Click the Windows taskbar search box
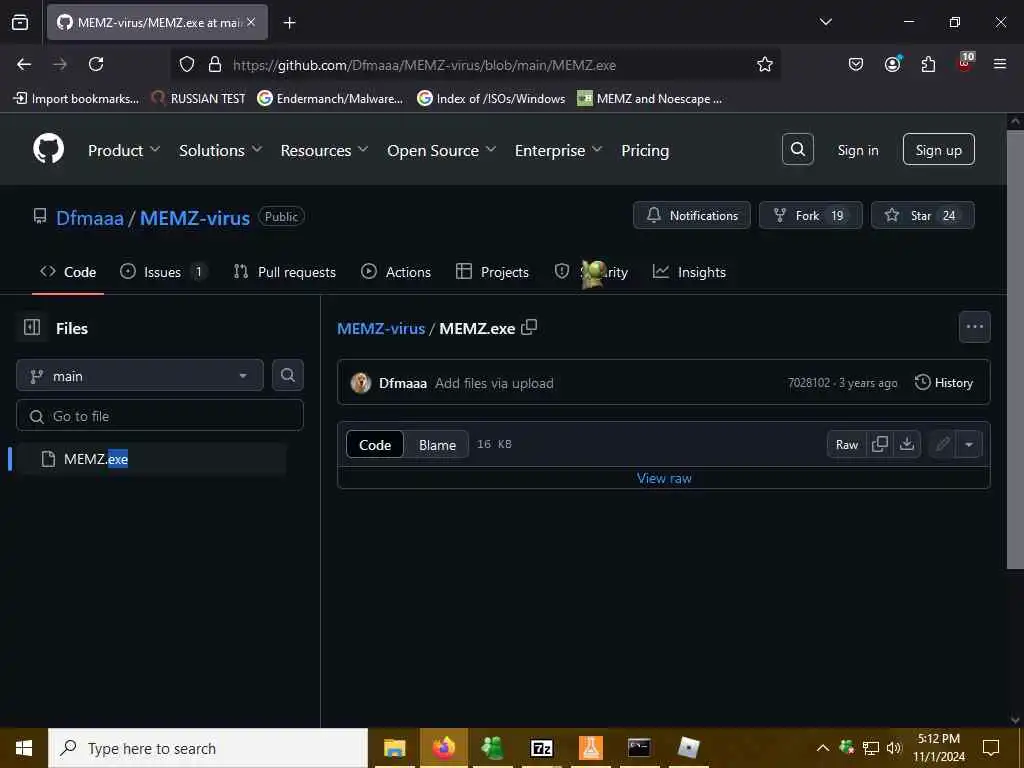The width and height of the screenshot is (1024, 768). (x=208, y=748)
